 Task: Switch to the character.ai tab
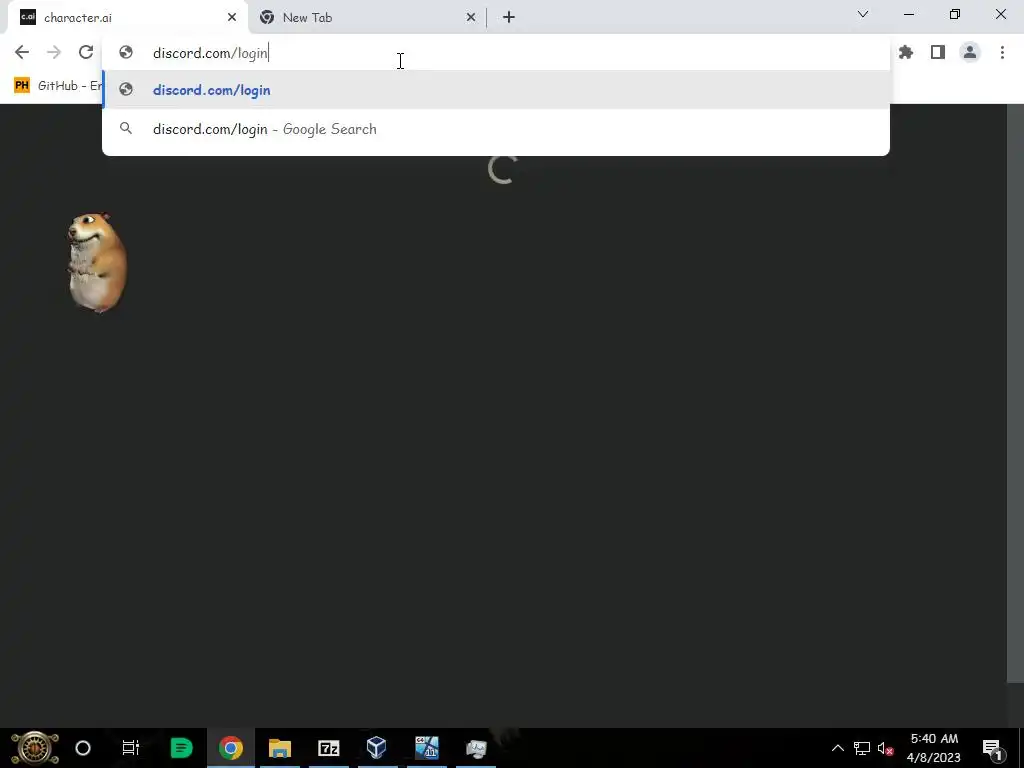[128, 18]
